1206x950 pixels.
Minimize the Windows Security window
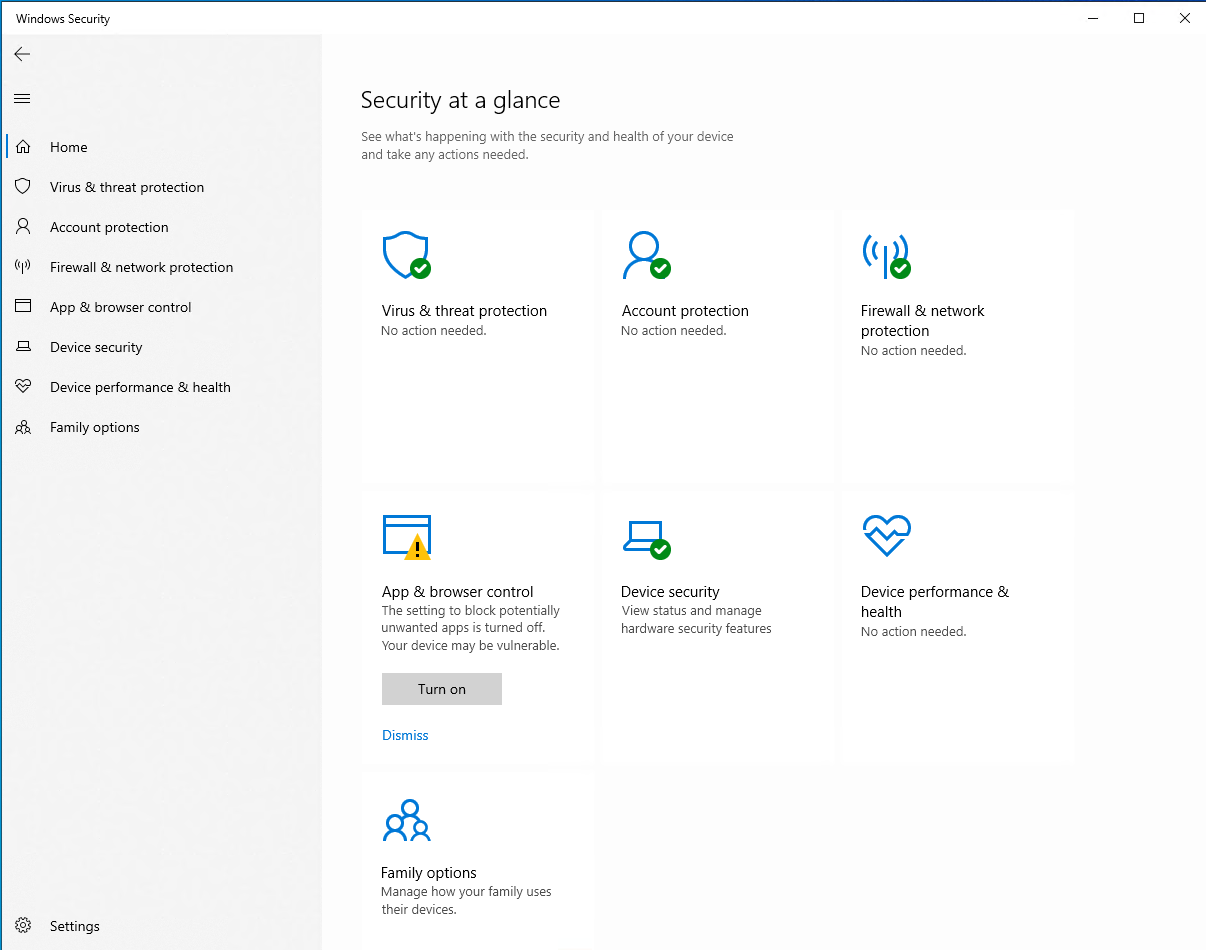point(1093,18)
